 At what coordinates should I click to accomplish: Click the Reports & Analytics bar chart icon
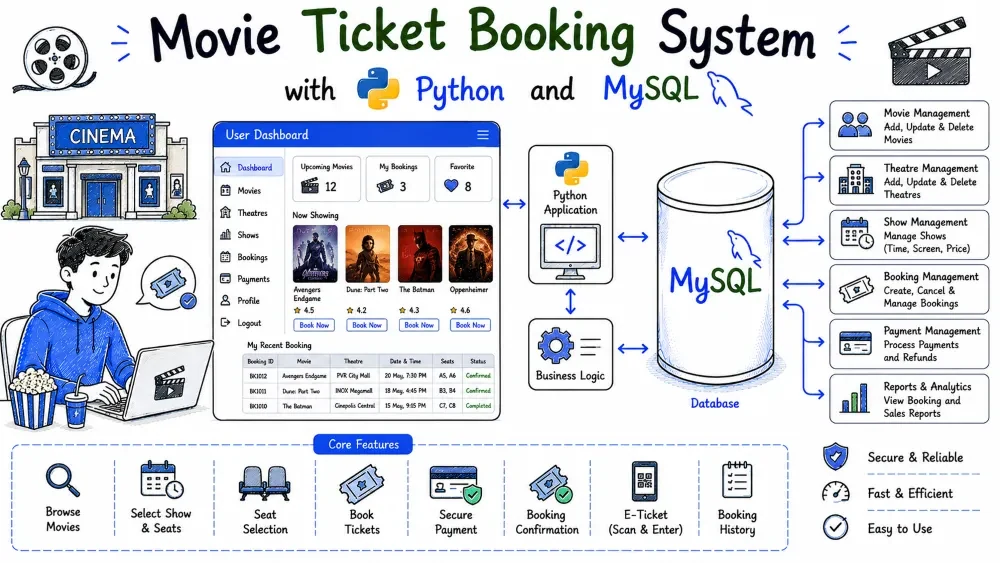point(855,398)
